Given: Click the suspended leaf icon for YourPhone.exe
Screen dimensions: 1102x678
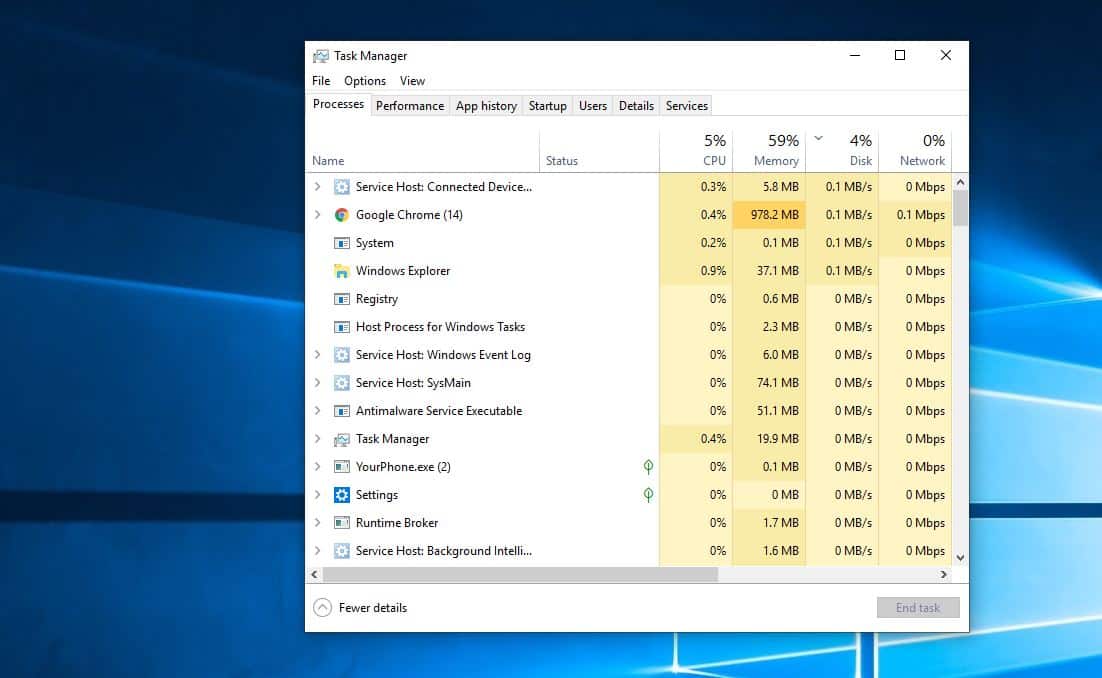Looking at the screenshot, I should 648,467.
